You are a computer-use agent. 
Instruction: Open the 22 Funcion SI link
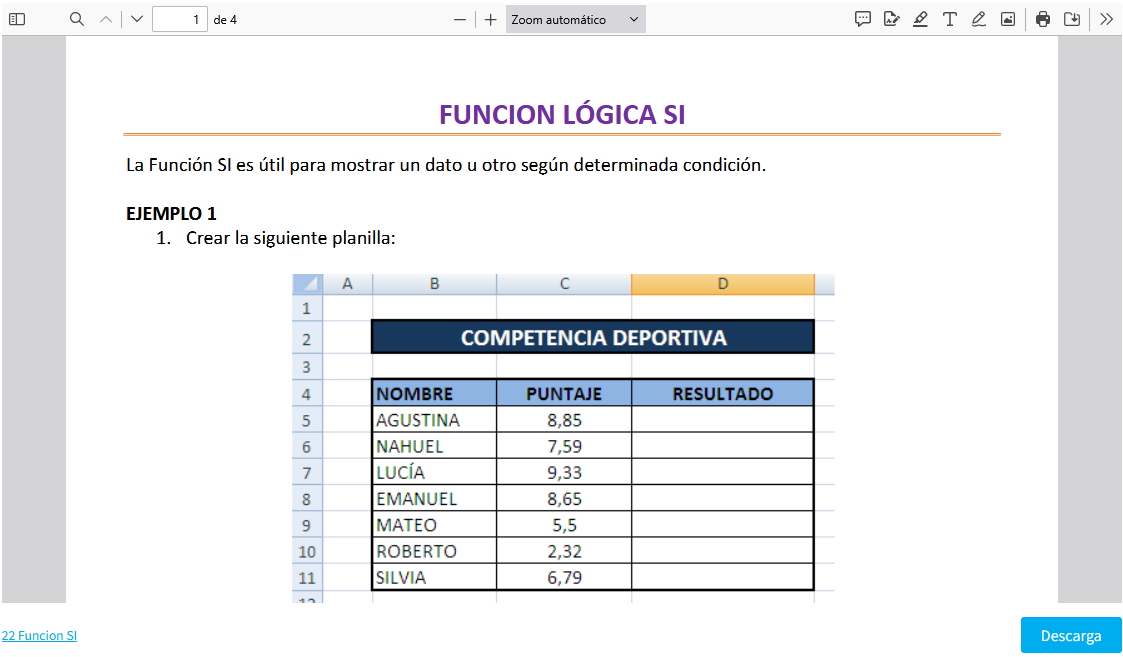point(39,636)
